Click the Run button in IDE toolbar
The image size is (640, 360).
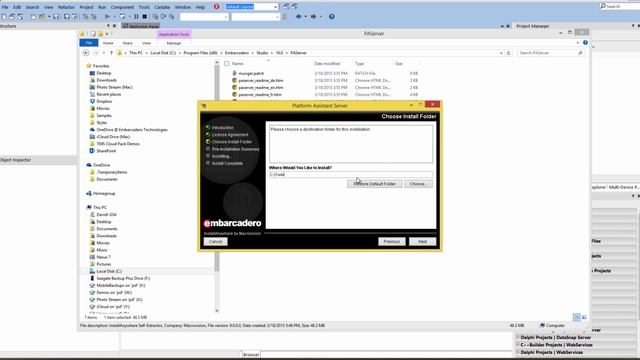[107, 17]
